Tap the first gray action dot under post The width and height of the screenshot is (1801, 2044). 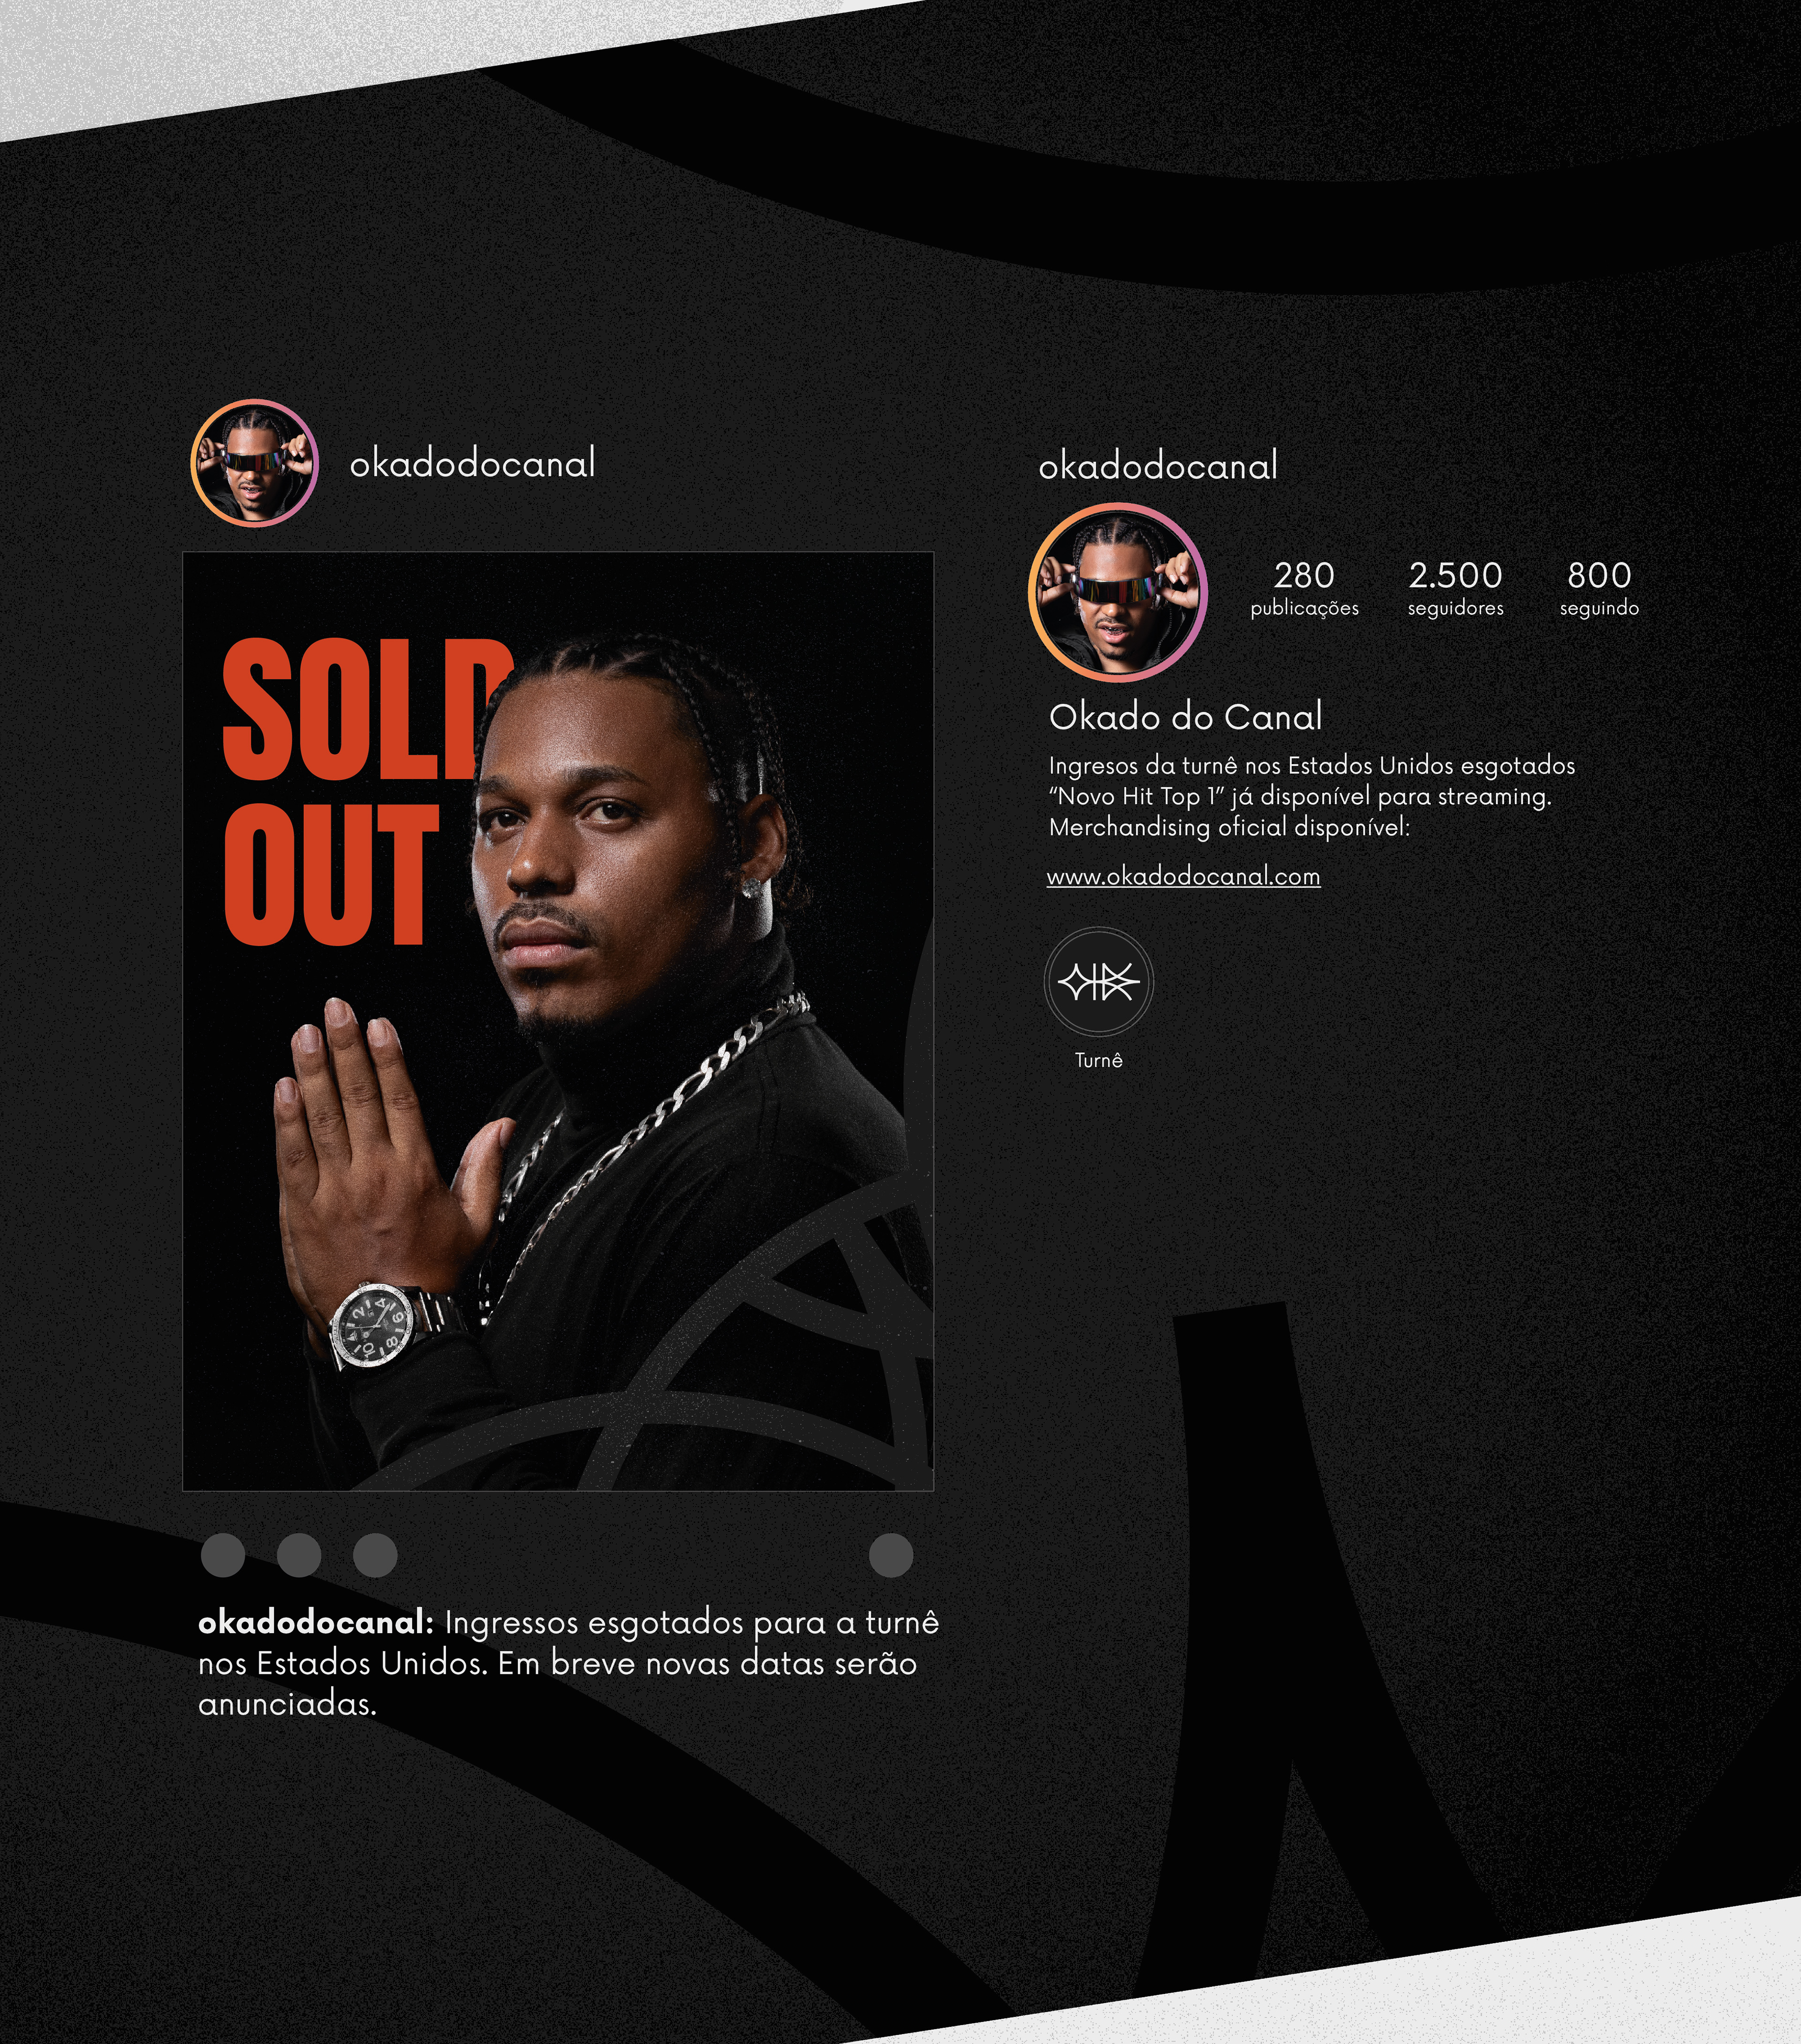click(x=223, y=1555)
